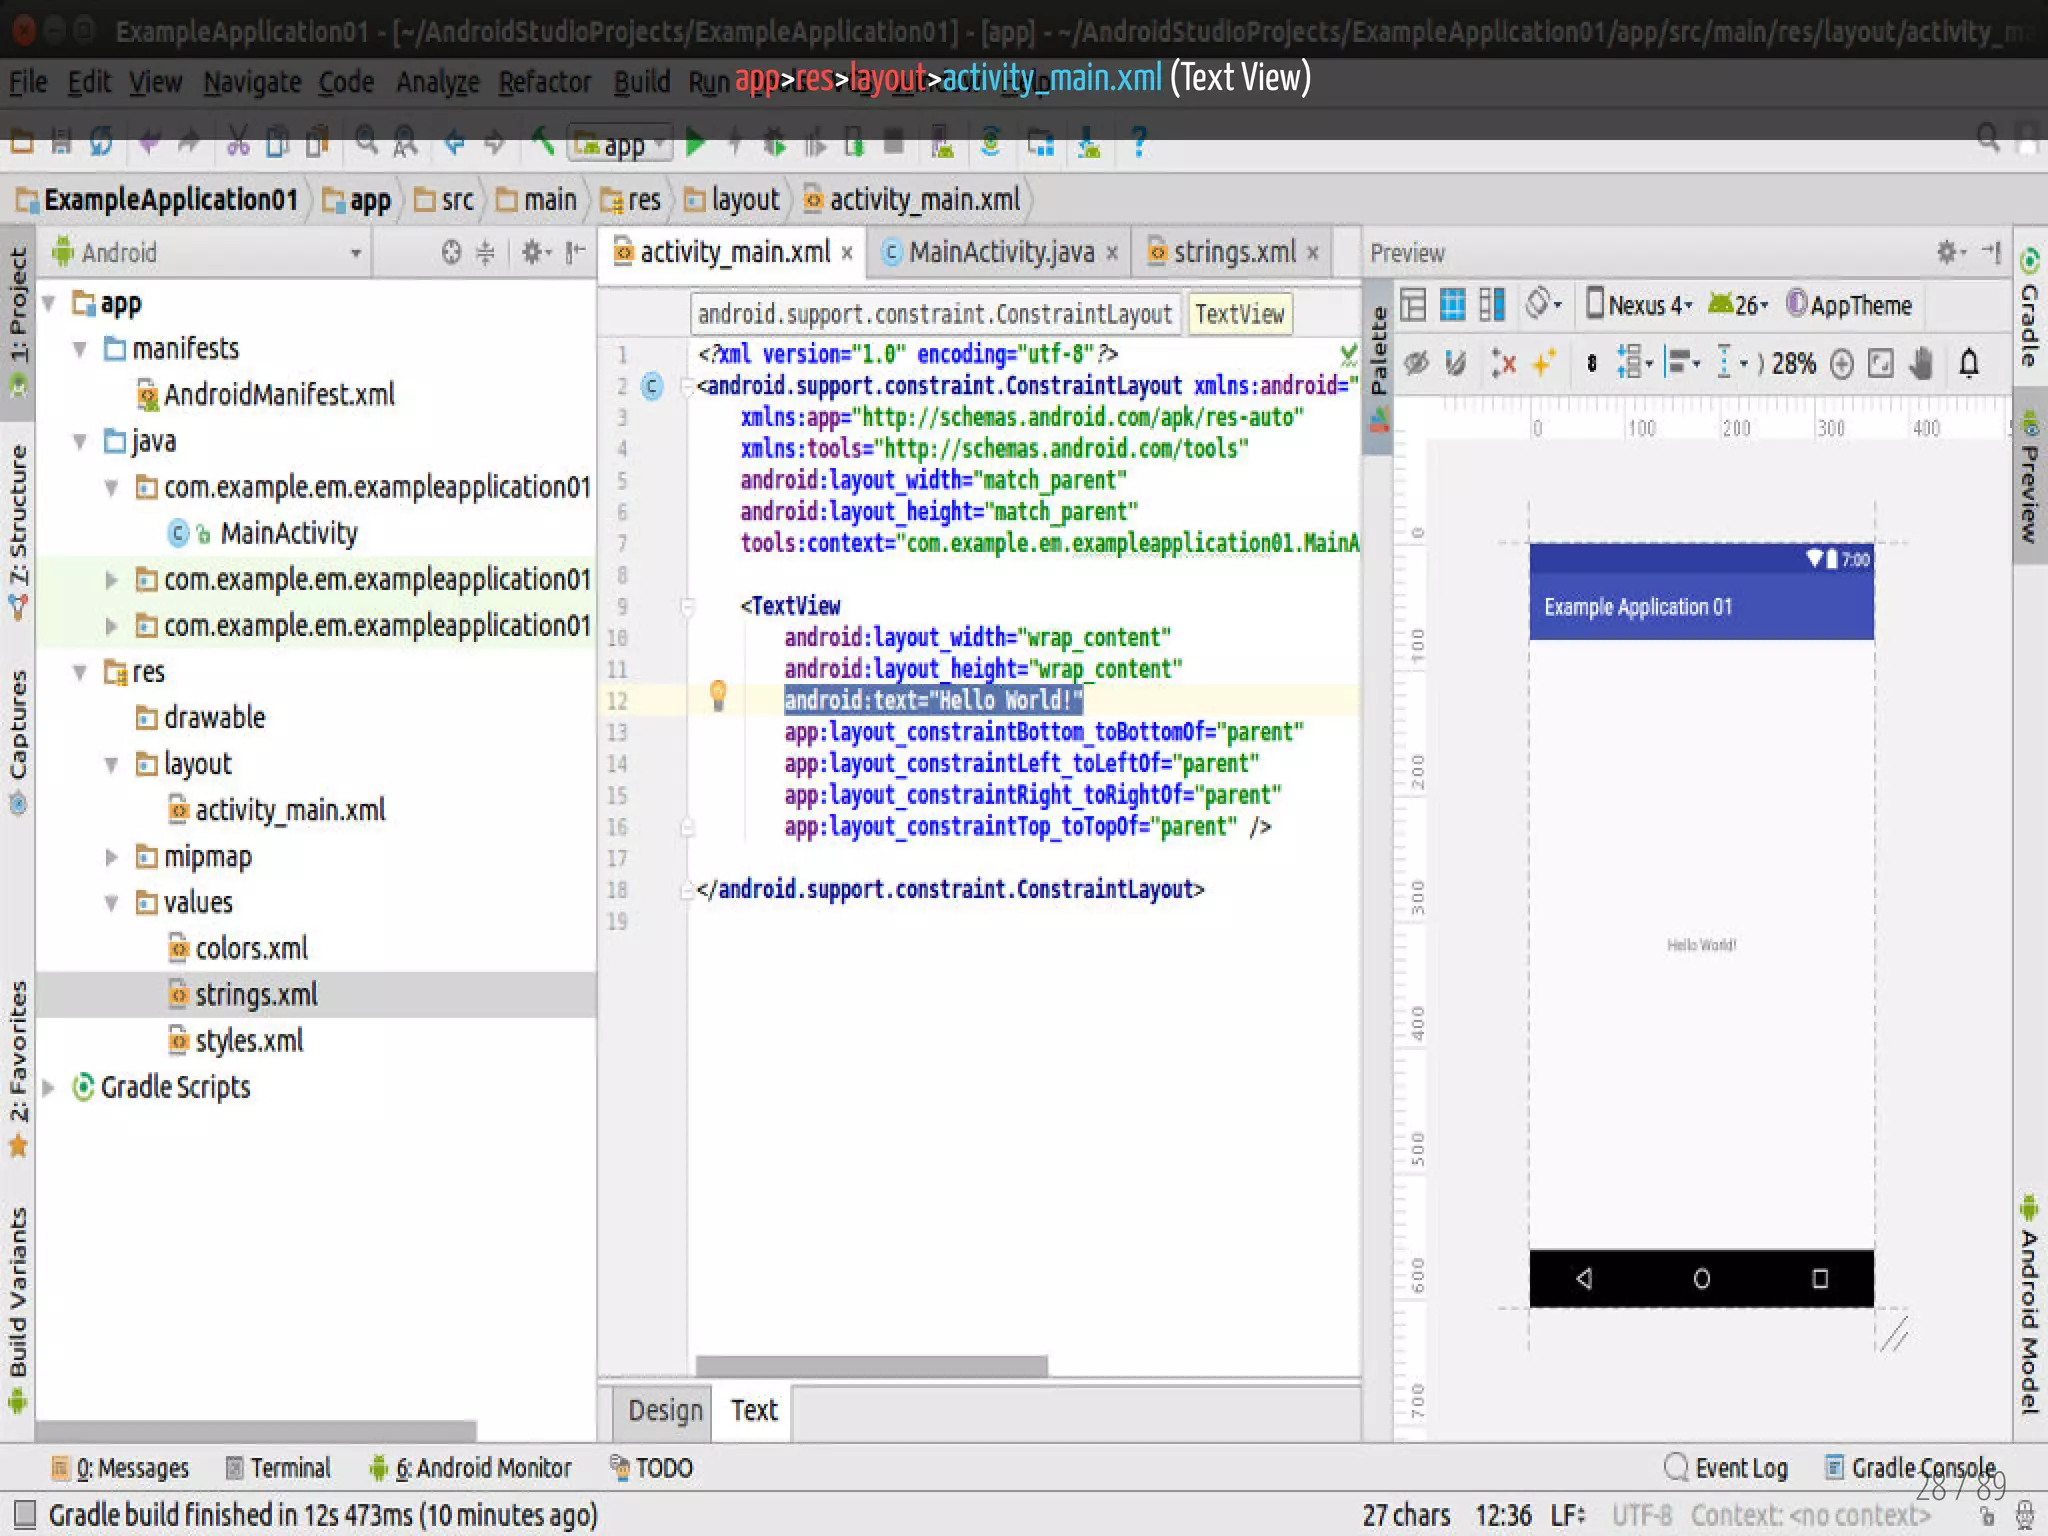Image resolution: width=2048 pixels, height=1536 pixels.
Task: Click the Scroll from Source target icon
Action: (451, 253)
